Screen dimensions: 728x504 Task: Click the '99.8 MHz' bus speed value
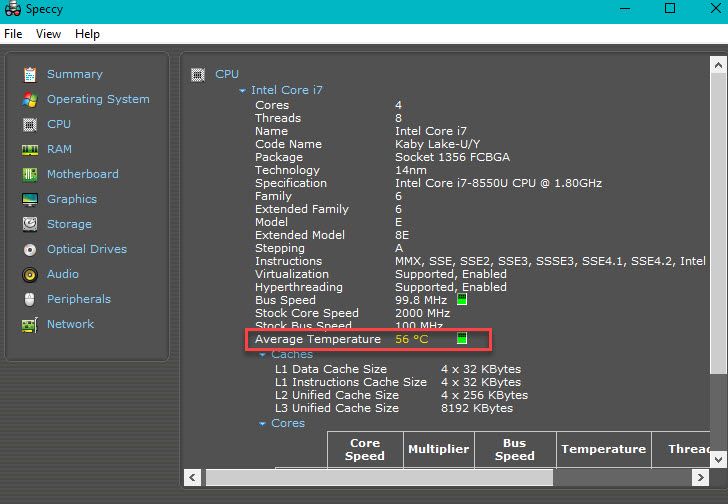point(421,300)
